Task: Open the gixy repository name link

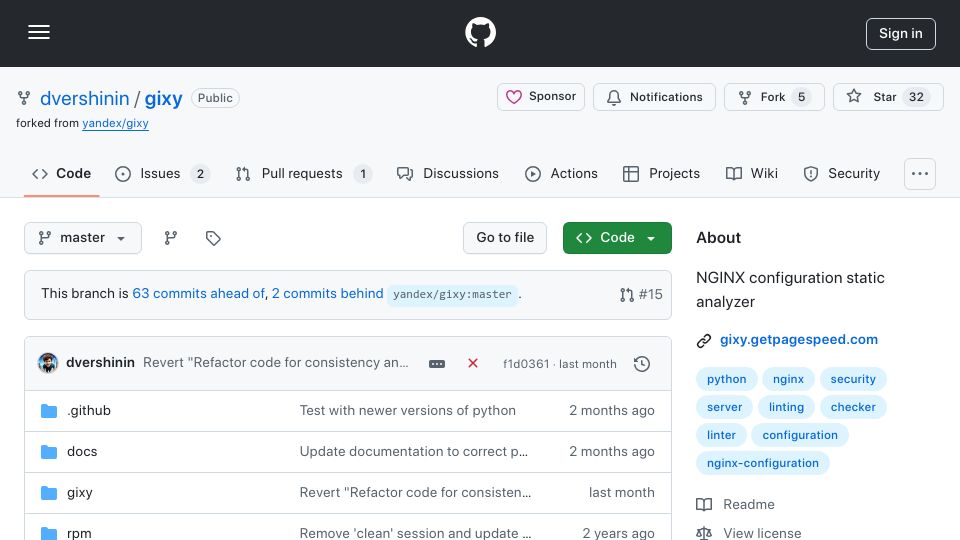Action: (163, 98)
